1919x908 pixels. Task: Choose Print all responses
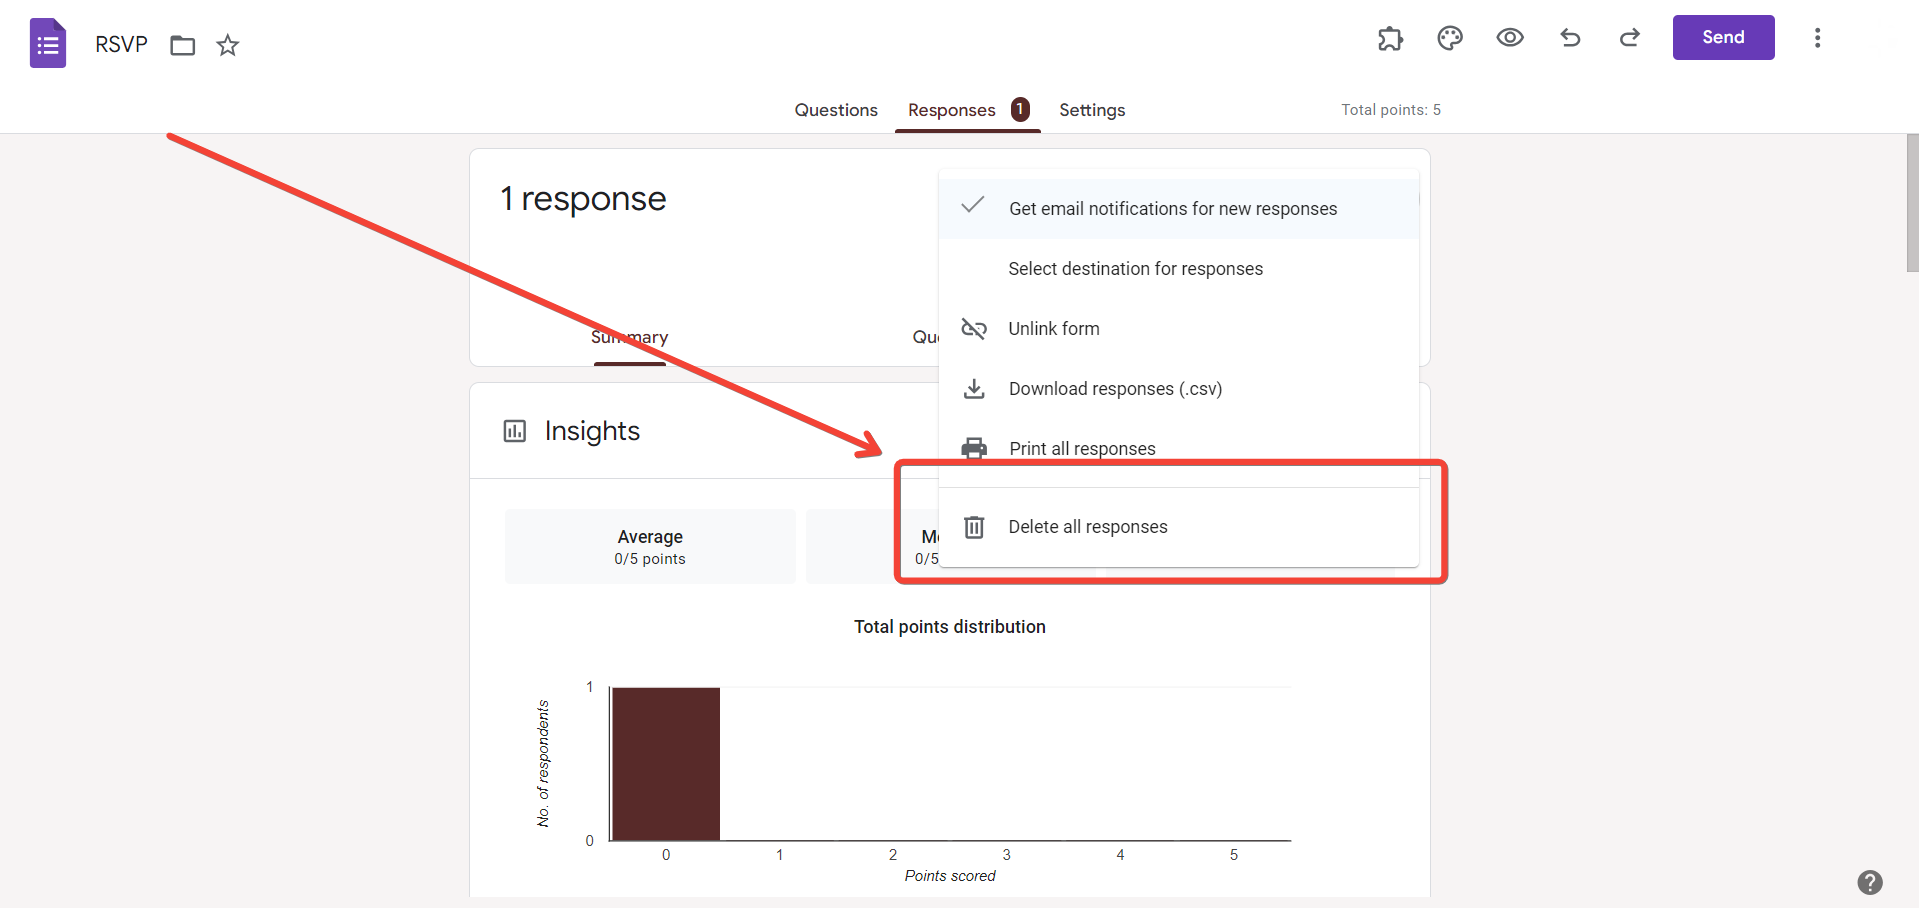(1179, 449)
